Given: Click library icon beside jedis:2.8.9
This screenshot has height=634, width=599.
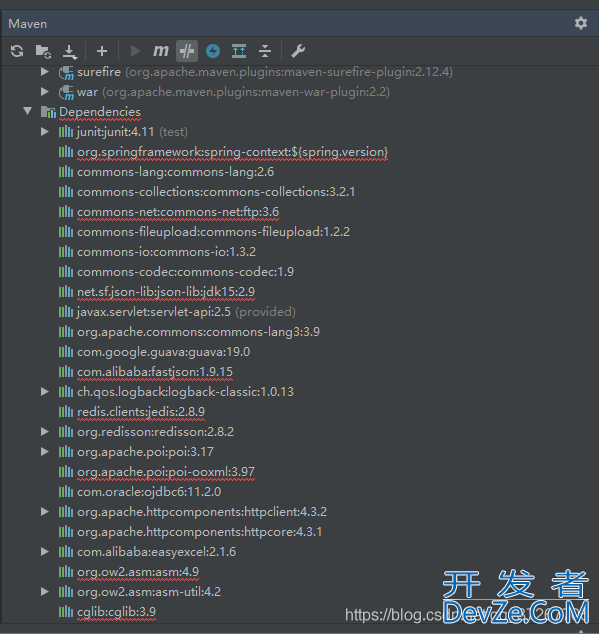Looking at the screenshot, I should [66, 412].
